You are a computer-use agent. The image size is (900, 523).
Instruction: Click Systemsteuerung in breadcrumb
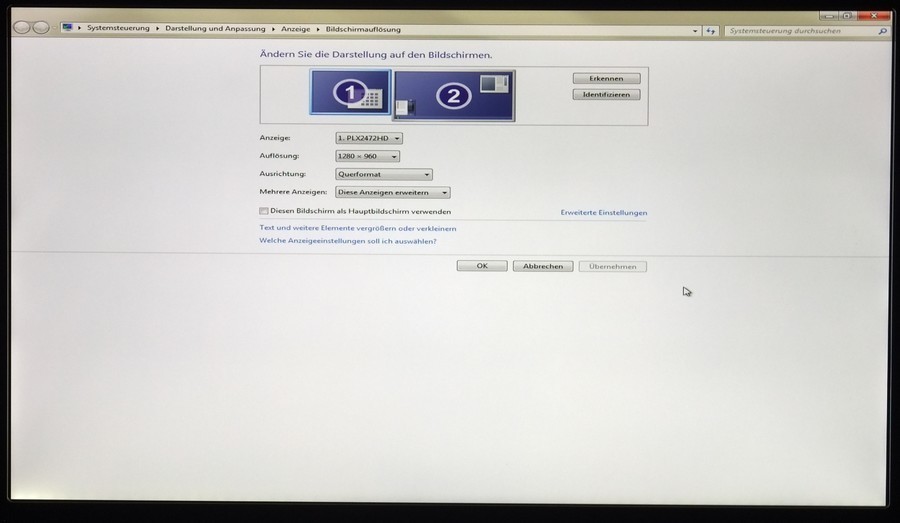118,28
